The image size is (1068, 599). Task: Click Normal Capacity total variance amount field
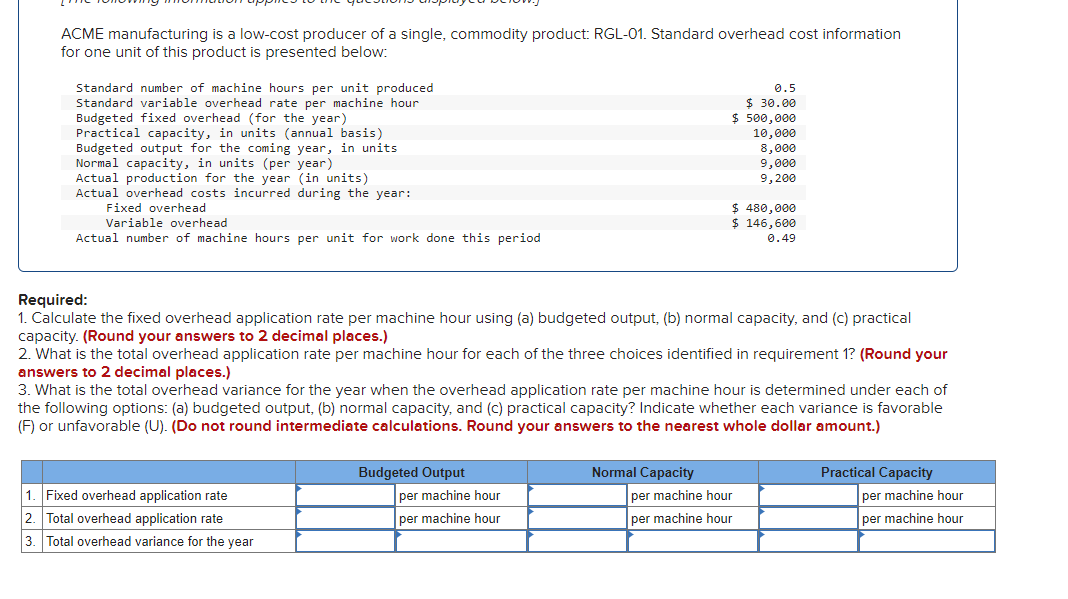[x=578, y=541]
